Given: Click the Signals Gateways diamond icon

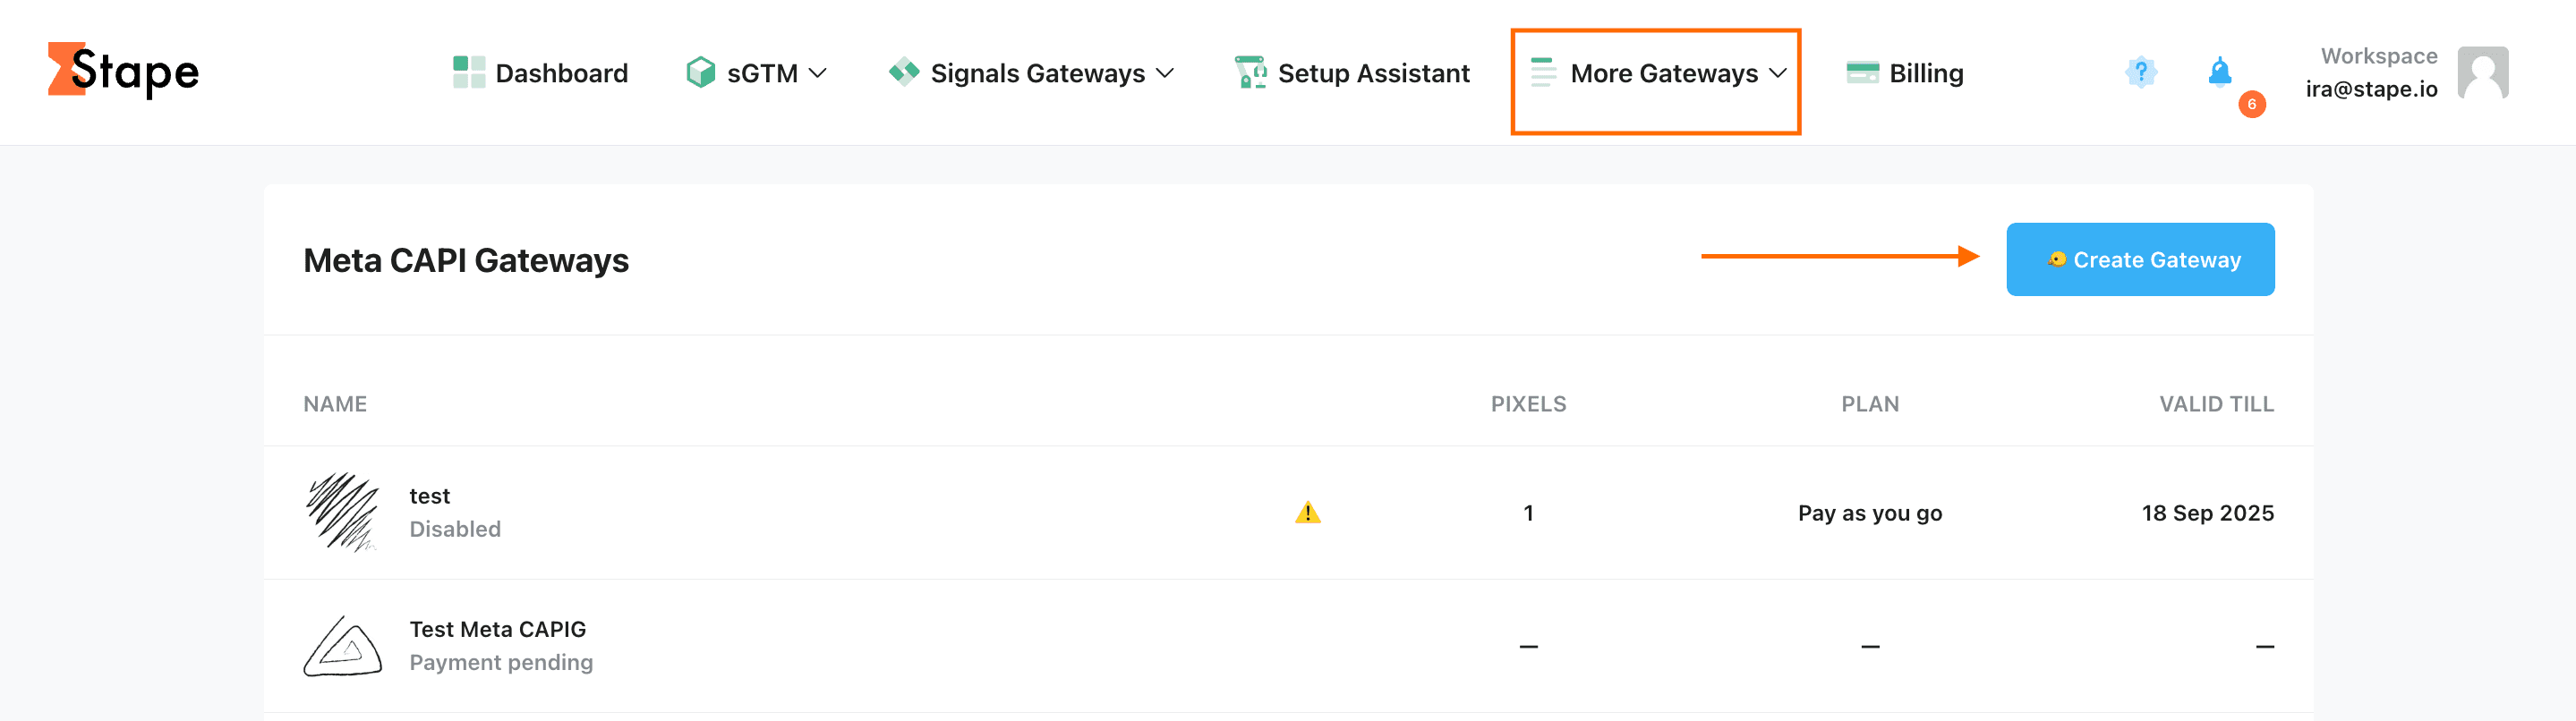Looking at the screenshot, I should (x=903, y=71).
